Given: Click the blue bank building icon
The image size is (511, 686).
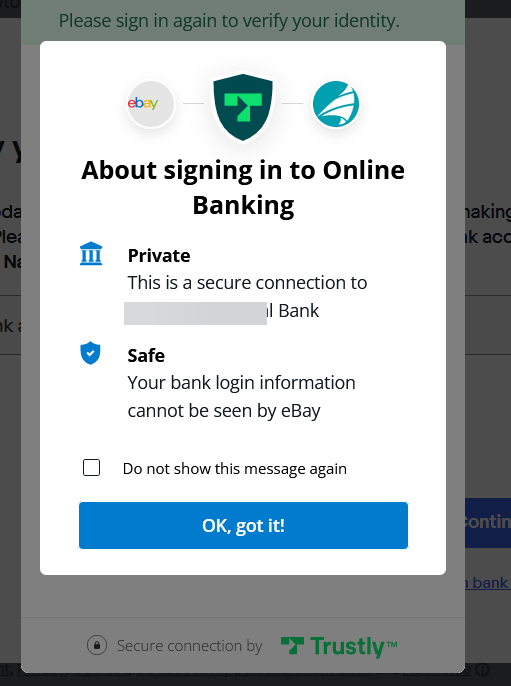Looking at the screenshot, I should point(91,254).
